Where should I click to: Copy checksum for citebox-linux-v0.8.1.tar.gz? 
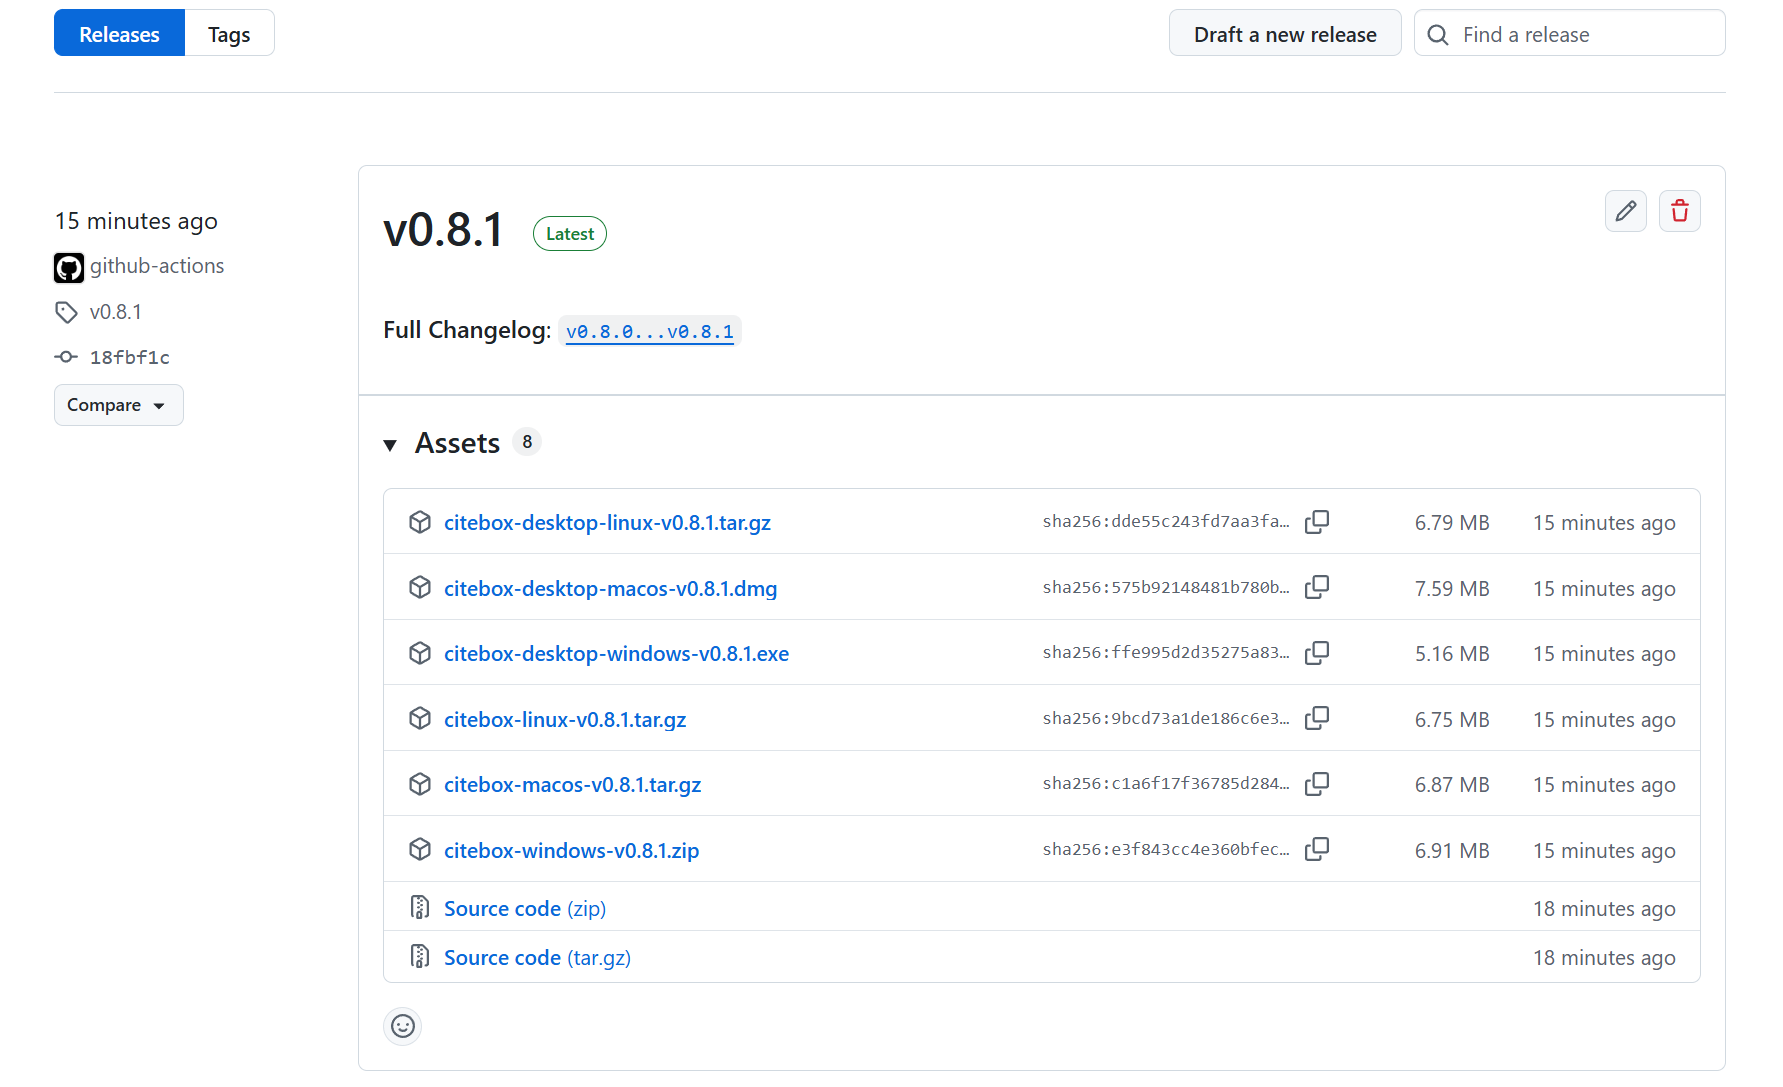pos(1317,718)
